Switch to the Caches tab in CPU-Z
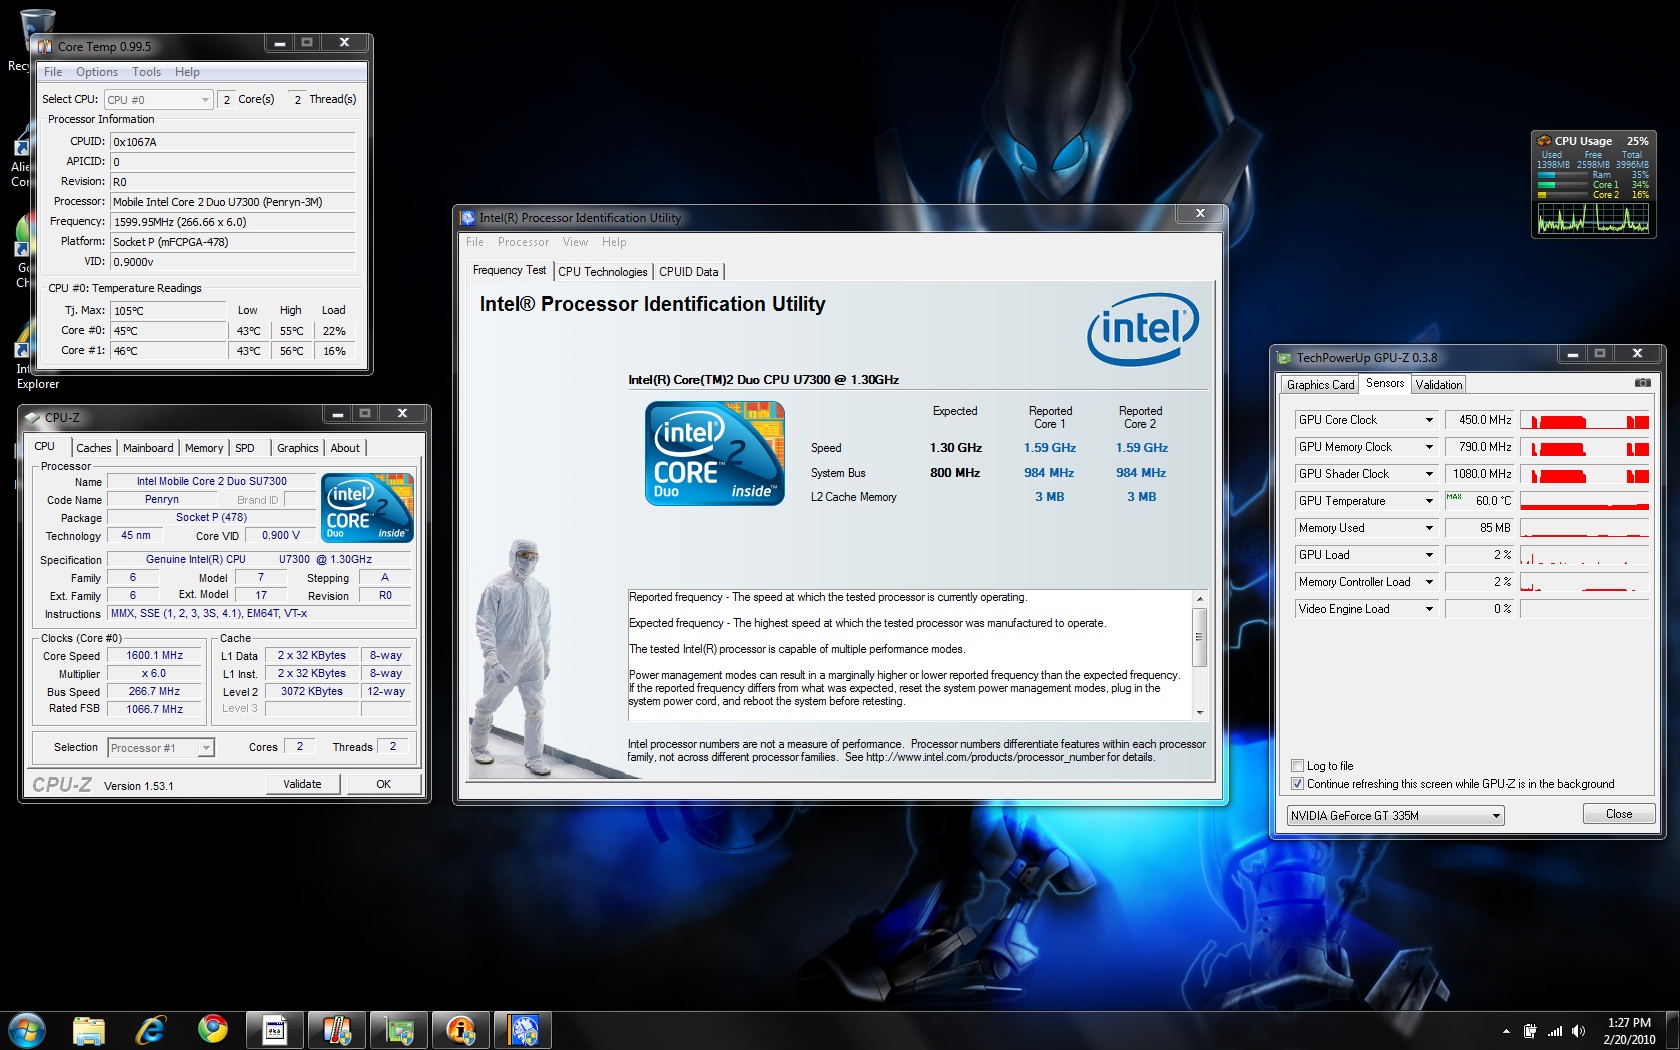Image resolution: width=1680 pixels, height=1050 pixels. click(94, 448)
